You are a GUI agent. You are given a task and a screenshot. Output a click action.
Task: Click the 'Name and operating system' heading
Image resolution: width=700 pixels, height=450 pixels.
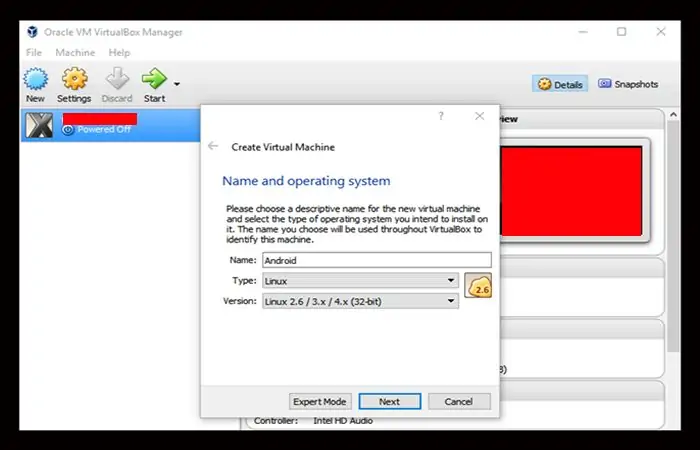point(306,181)
